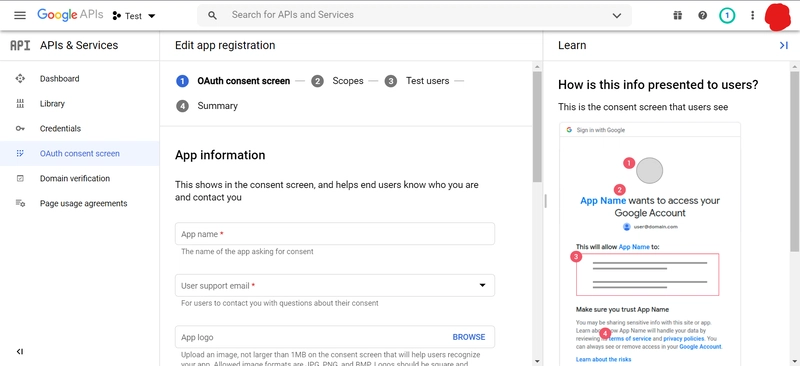Click text 'This is the consent screen that users see'

(x=643, y=107)
